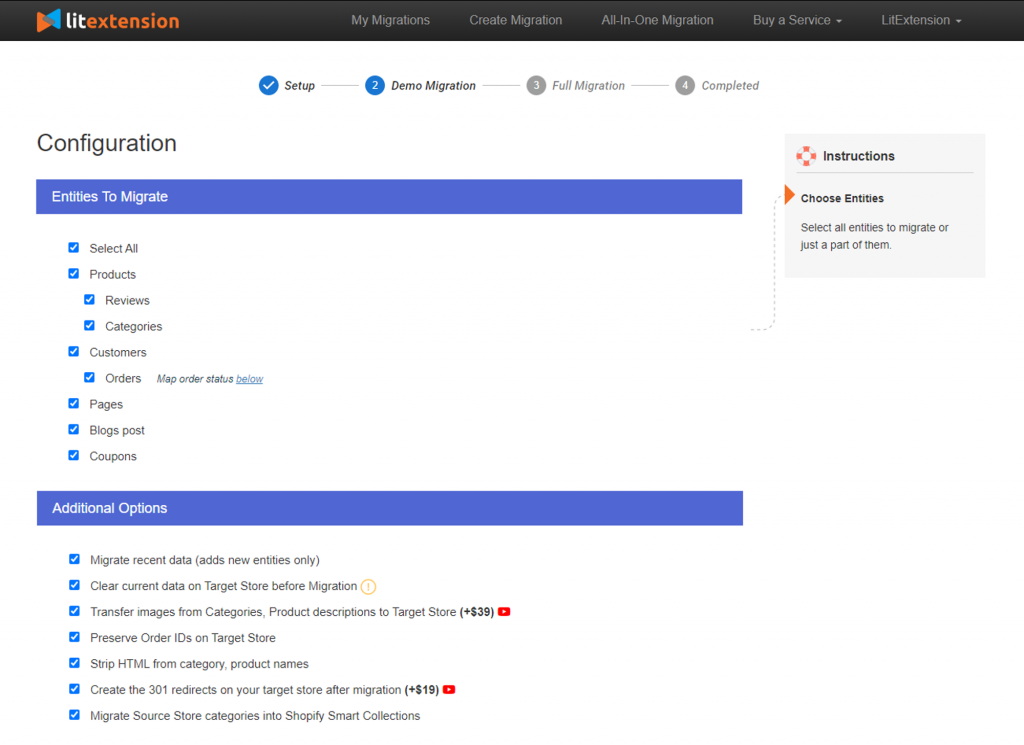Click the warning icon next to Clear current data
The height and width of the screenshot is (745, 1024).
368,585
